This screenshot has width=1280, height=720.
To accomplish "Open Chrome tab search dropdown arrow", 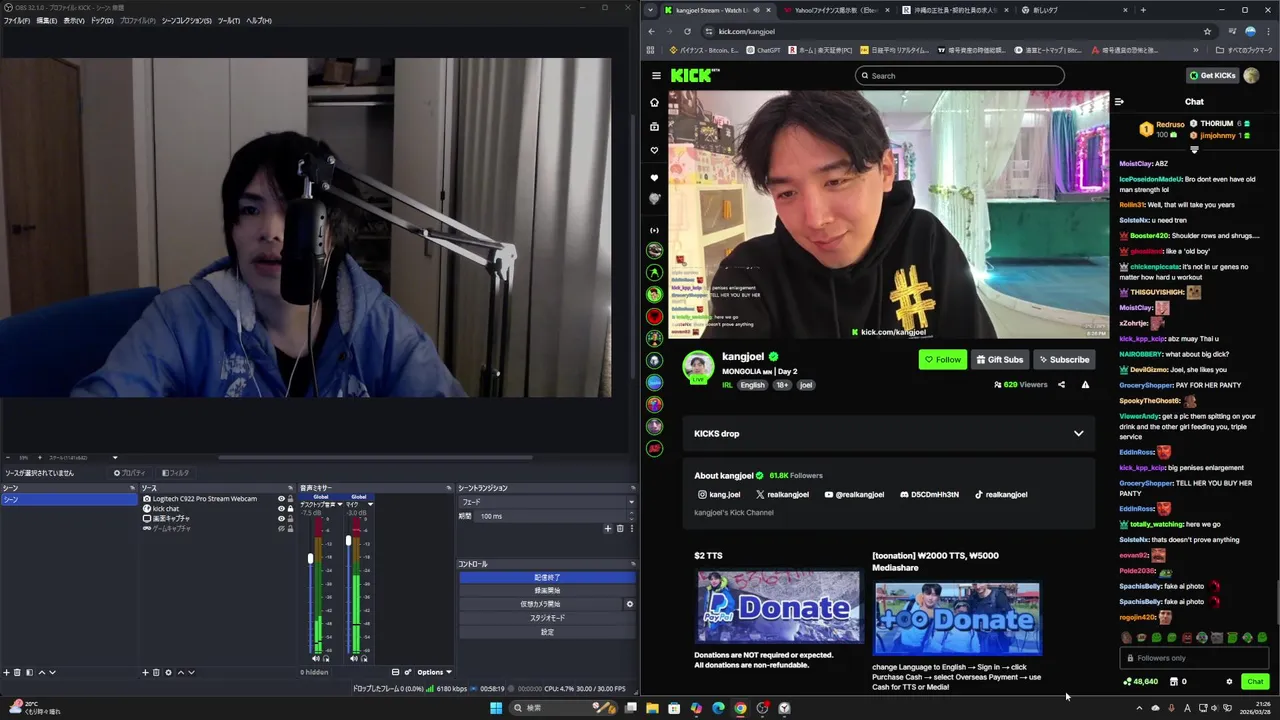I will [651, 10].
